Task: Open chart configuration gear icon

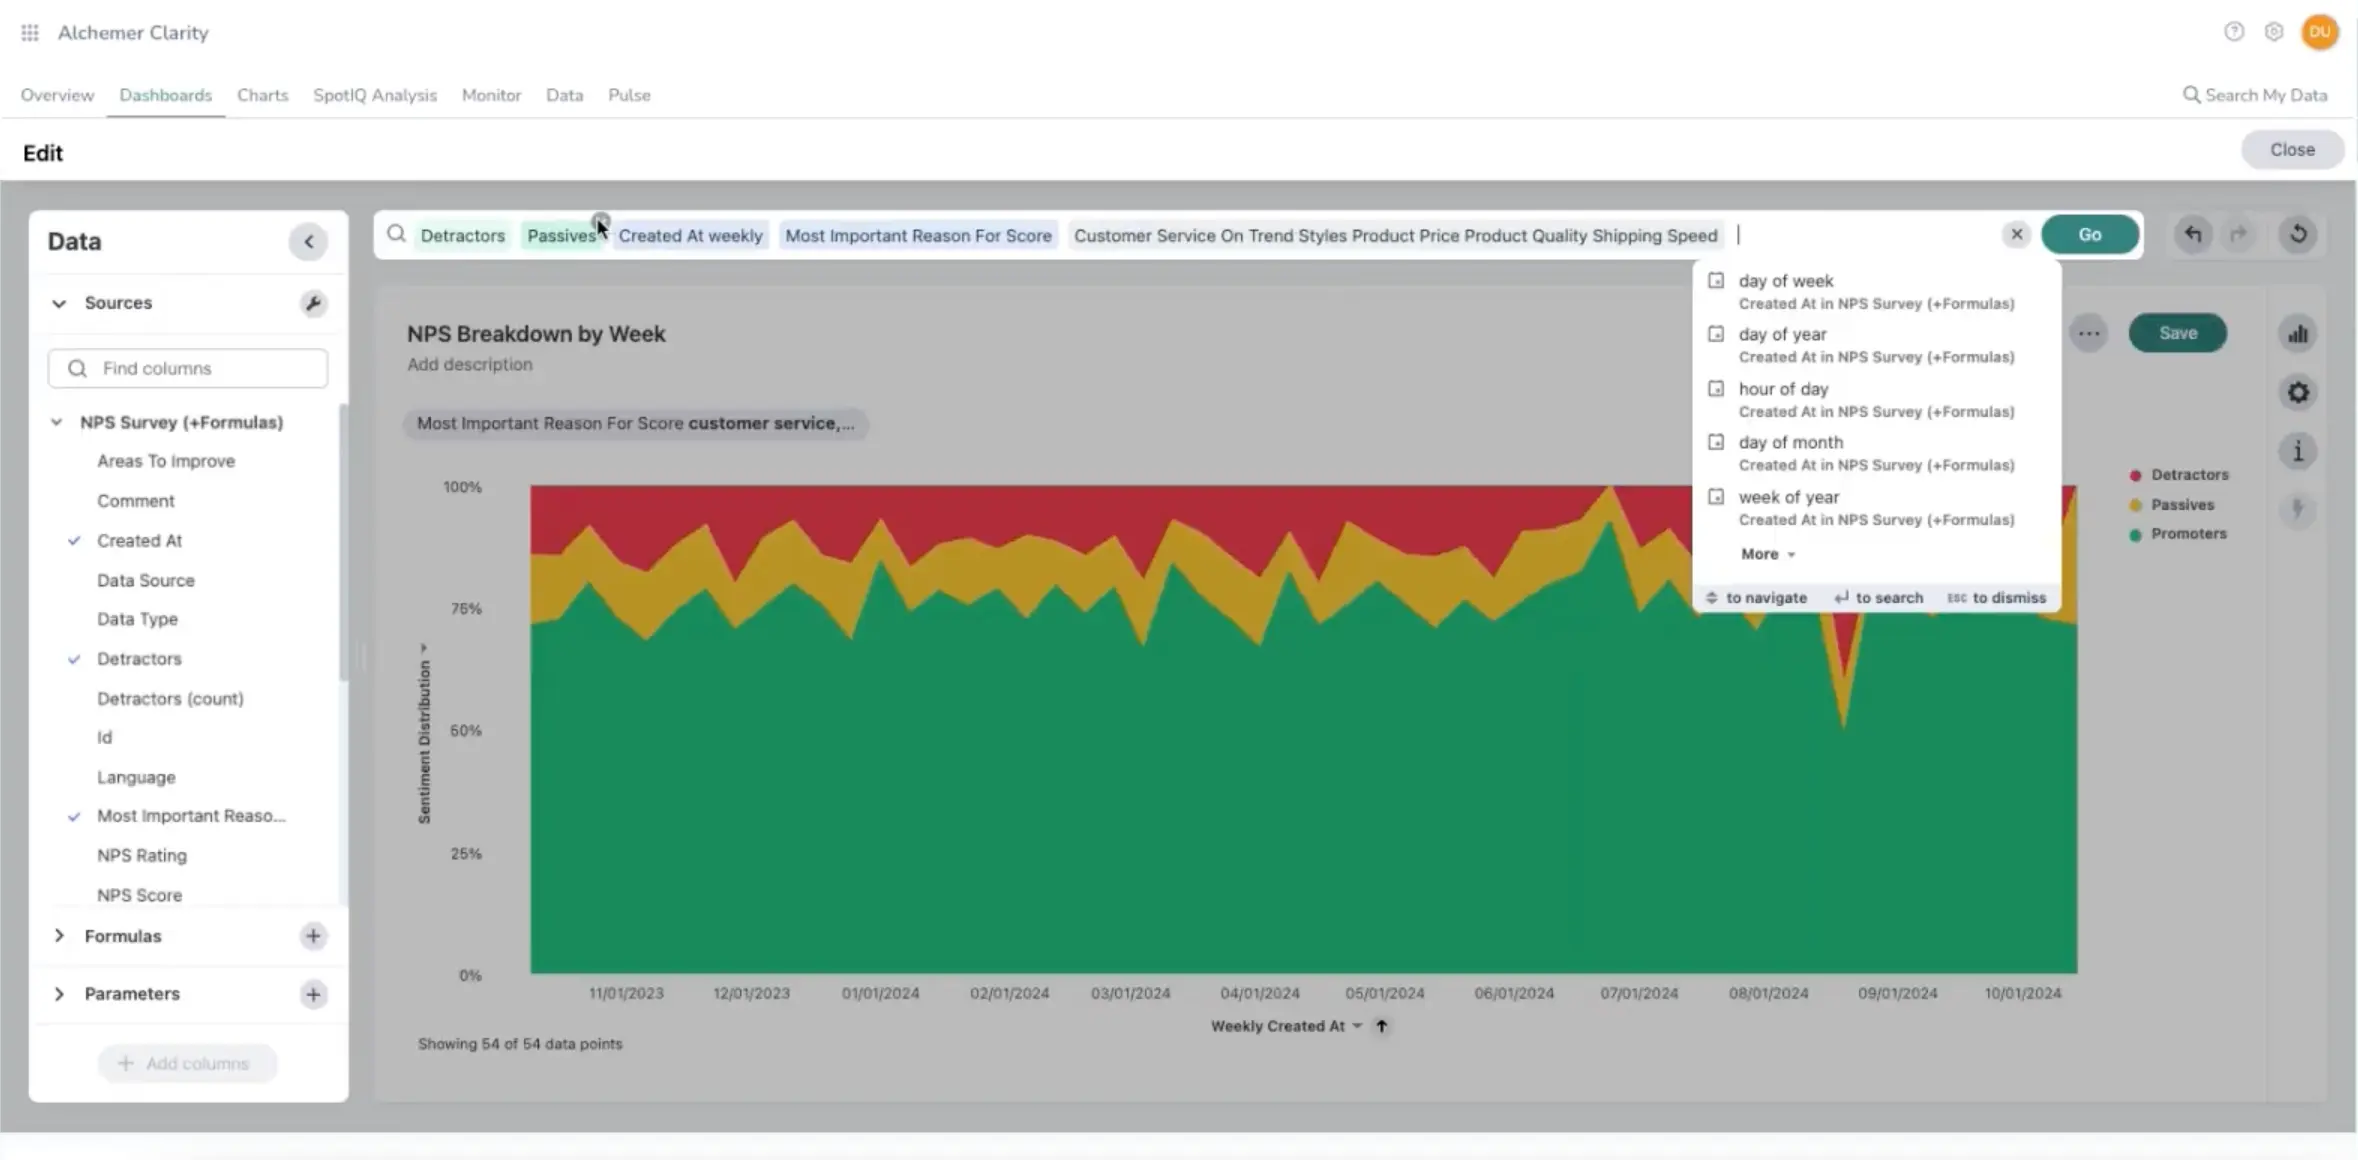Action: tap(2298, 392)
